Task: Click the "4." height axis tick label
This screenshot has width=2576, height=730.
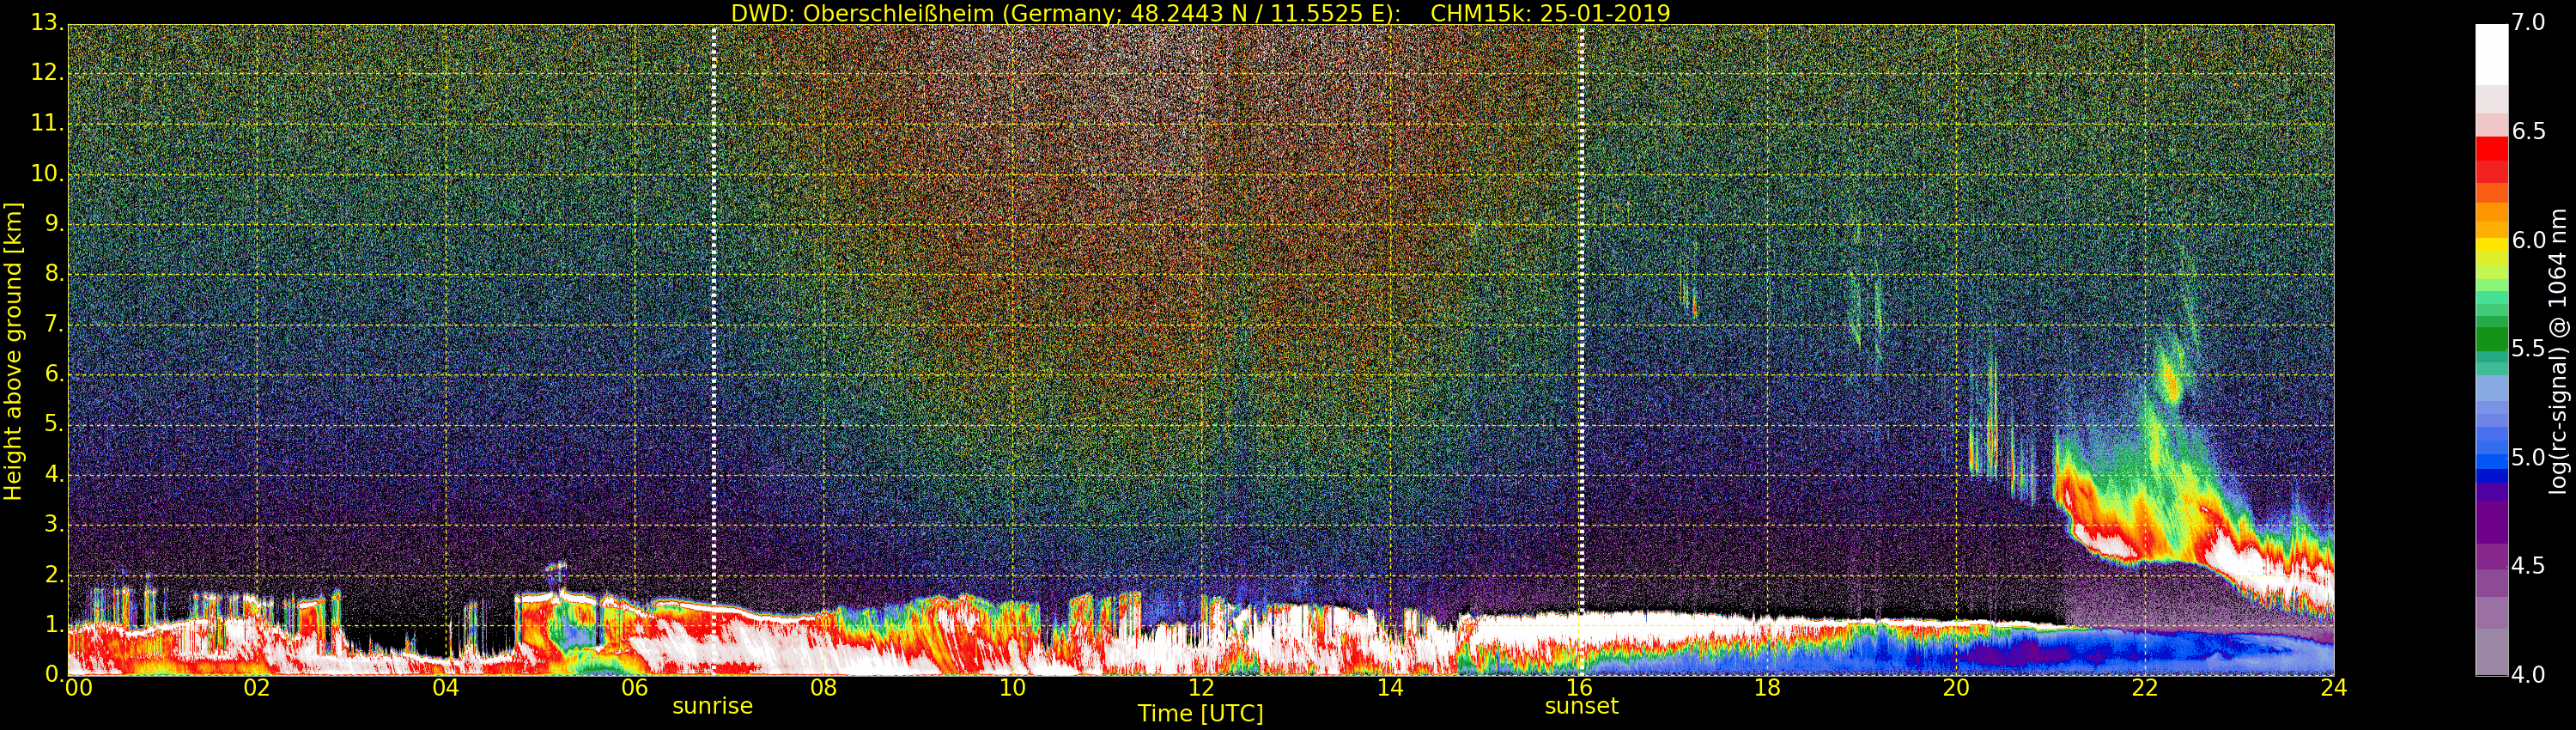Action: pos(54,474)
